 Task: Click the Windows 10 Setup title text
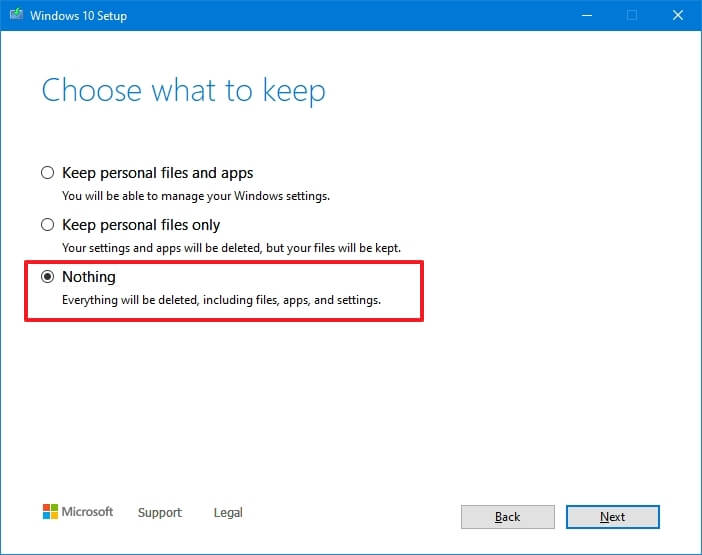(77, 16)
